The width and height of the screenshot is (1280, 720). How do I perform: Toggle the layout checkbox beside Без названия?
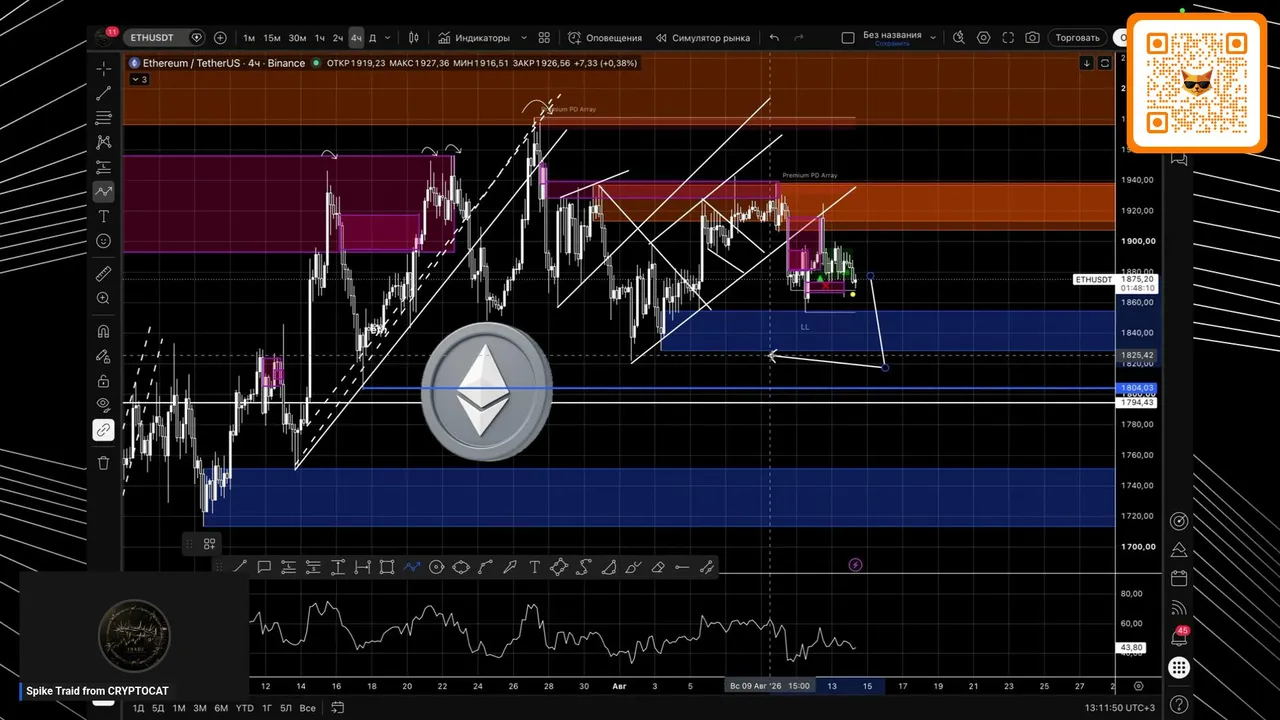[x=848, y=38]
